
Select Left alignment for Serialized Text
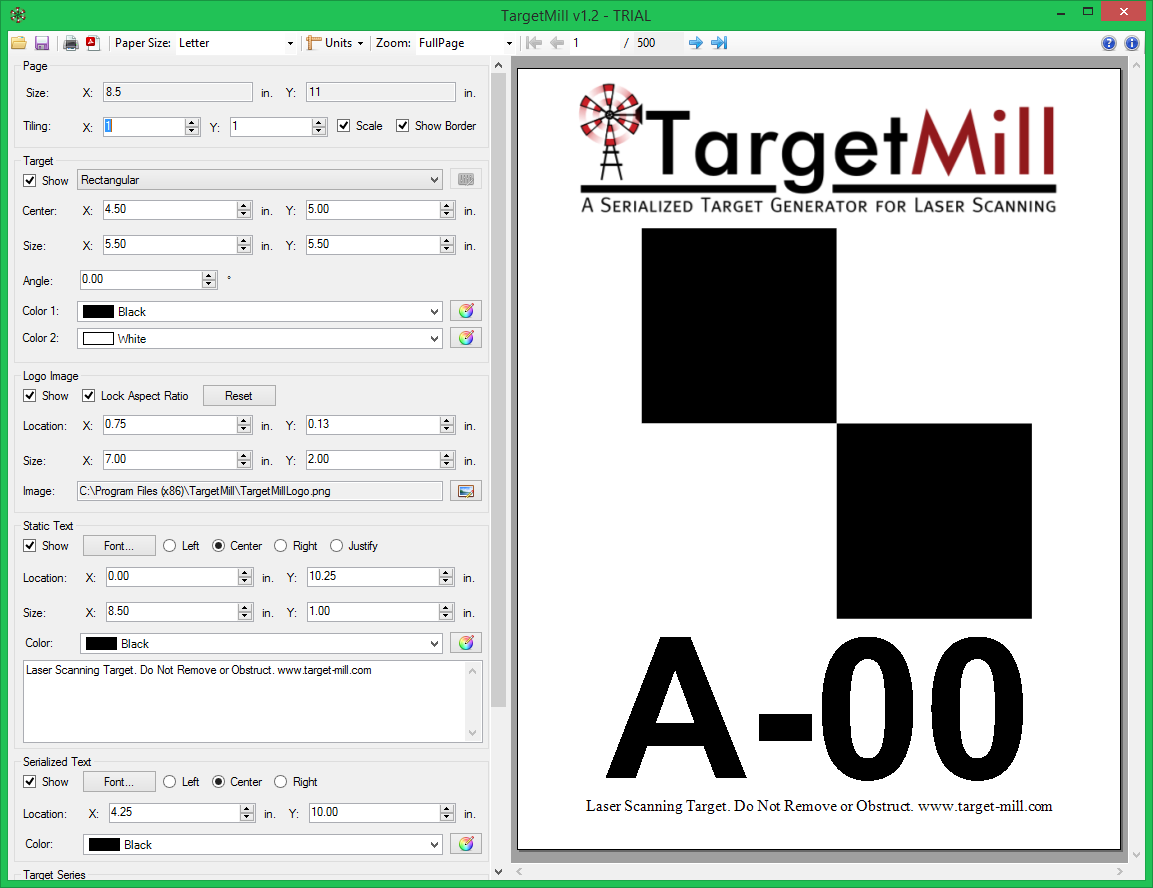(x=170, y=781)
